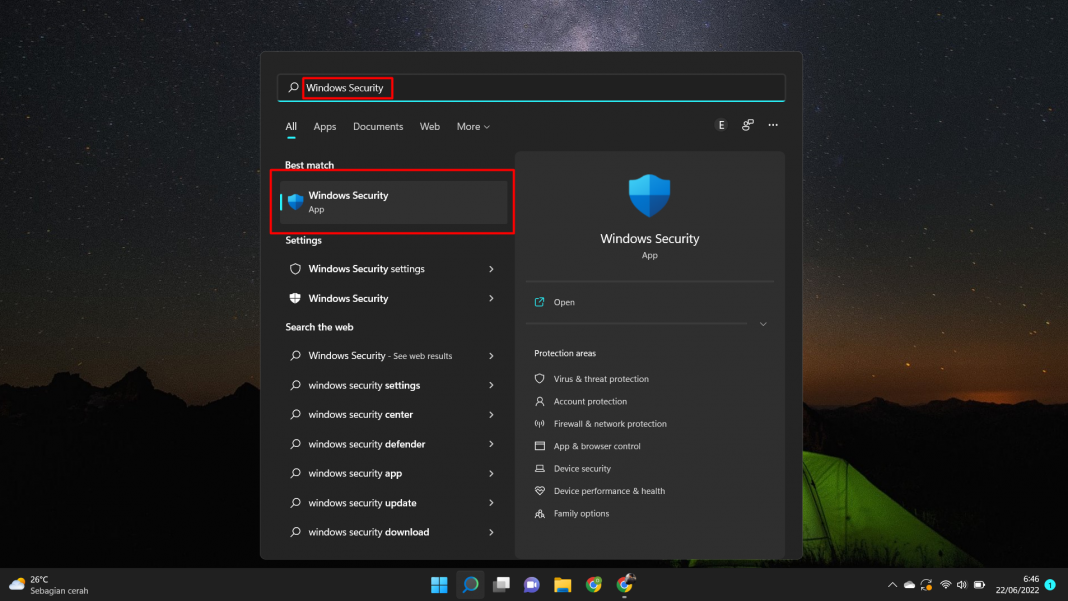Click the three-dot more options icon

point(773,126)
